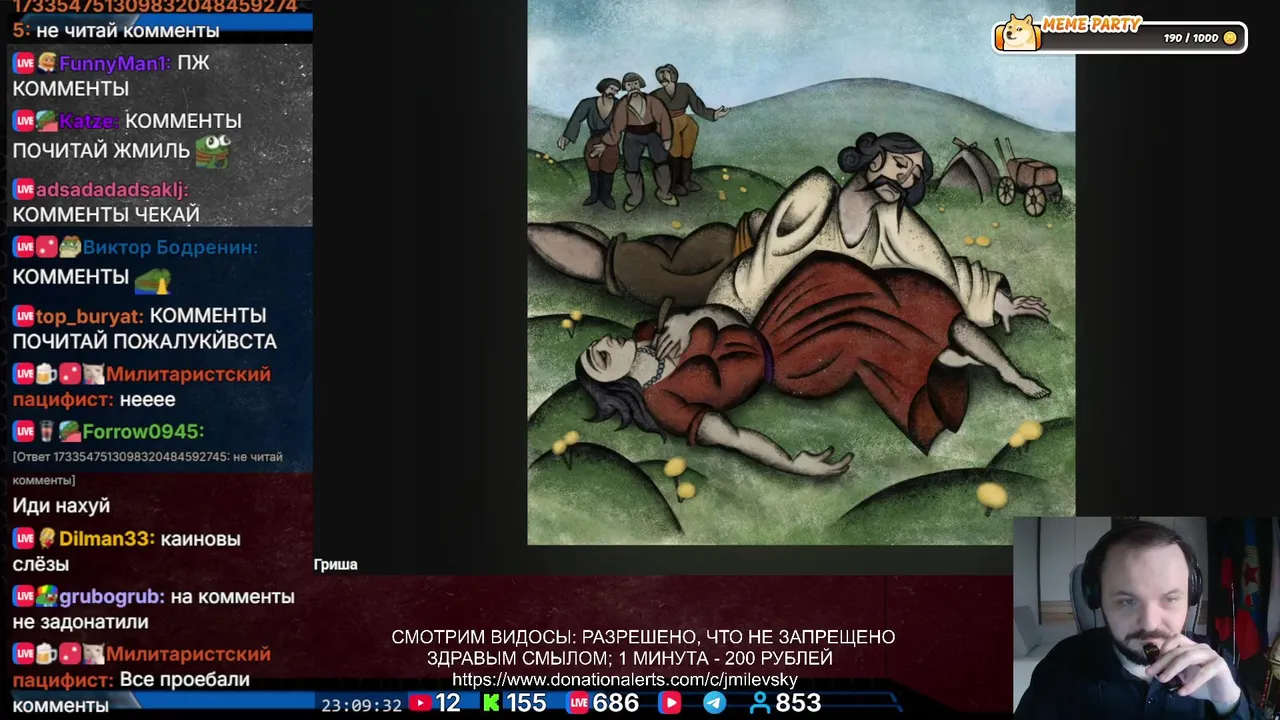Image resolution: width=1280 pixels, height=720 pixels.
Task: Click the 'Все проебали комменты' message
Action: (x=130, y=693)
